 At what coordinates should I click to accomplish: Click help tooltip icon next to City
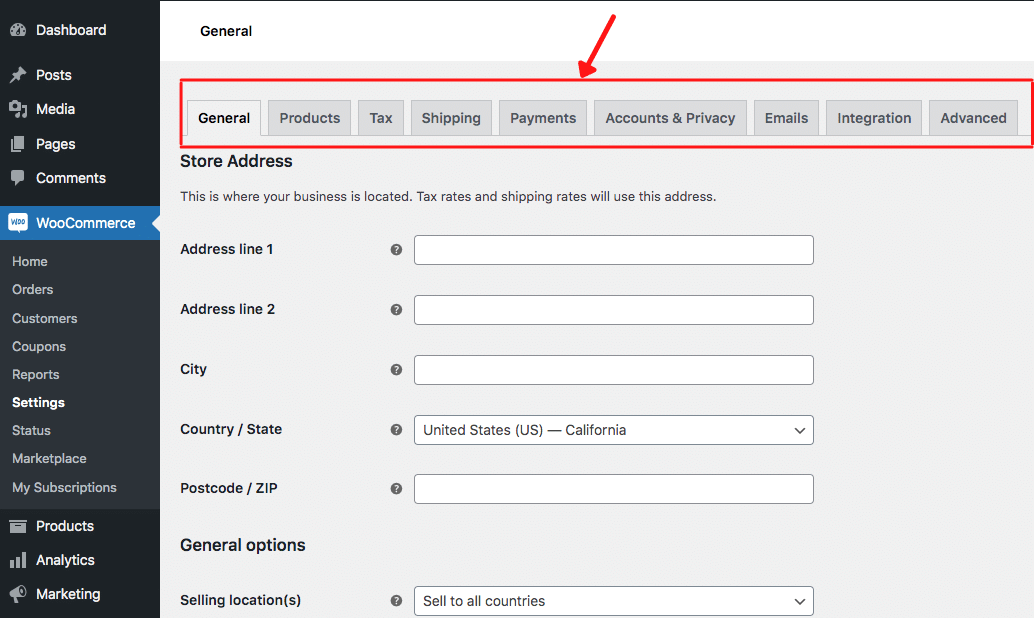pyautogui.click(x=396, y=370)
